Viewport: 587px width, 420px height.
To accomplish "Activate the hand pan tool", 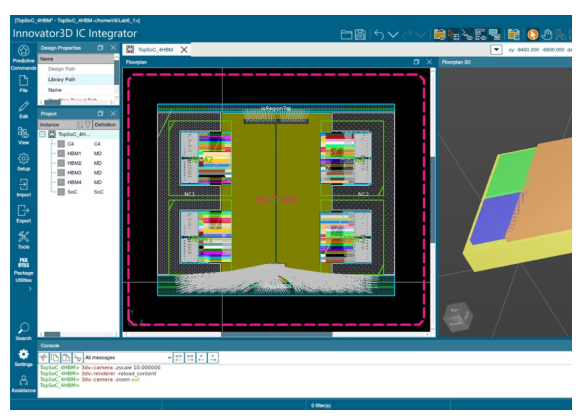I will point(546,35).
